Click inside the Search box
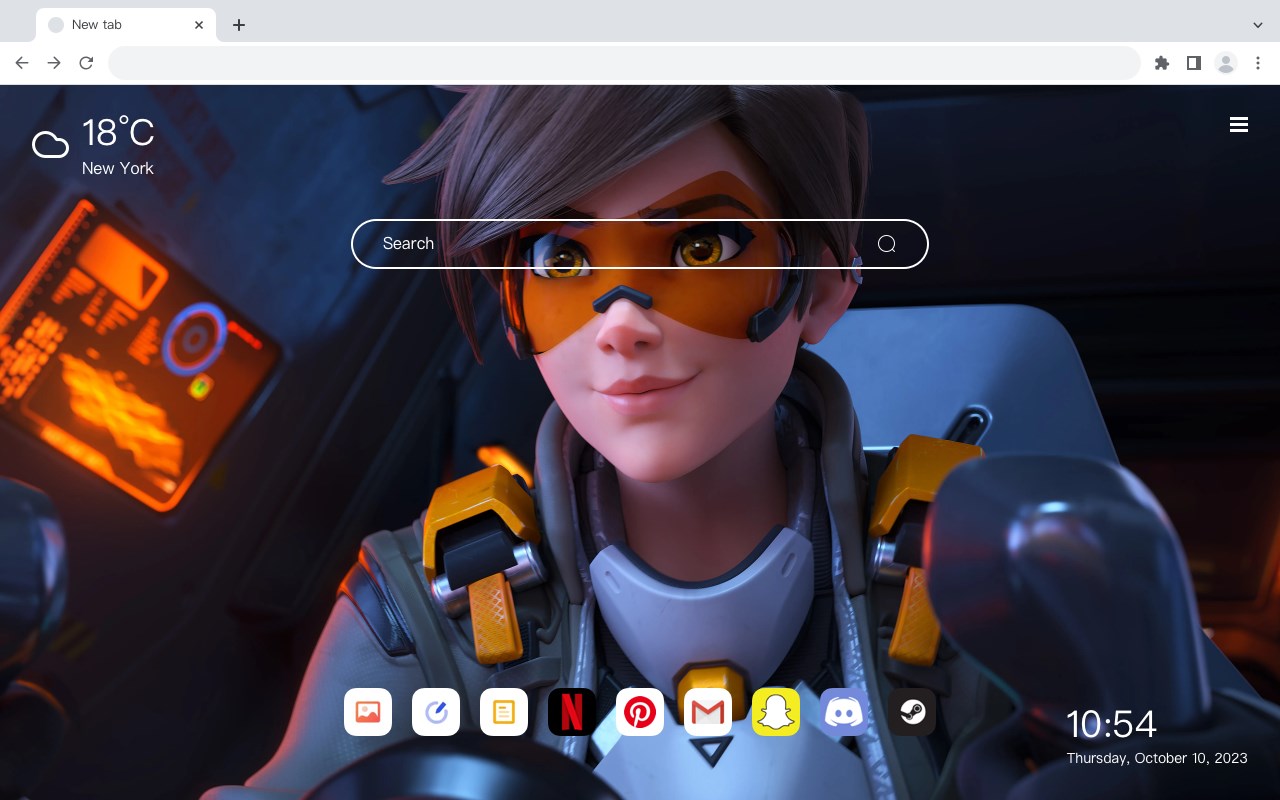The width and height of the screenshot is (1280, 800). [640, 244]
